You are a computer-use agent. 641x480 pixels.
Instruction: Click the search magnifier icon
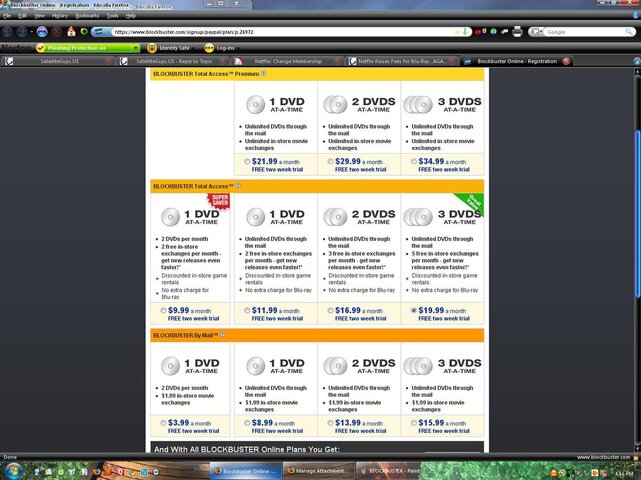point(629,31)
